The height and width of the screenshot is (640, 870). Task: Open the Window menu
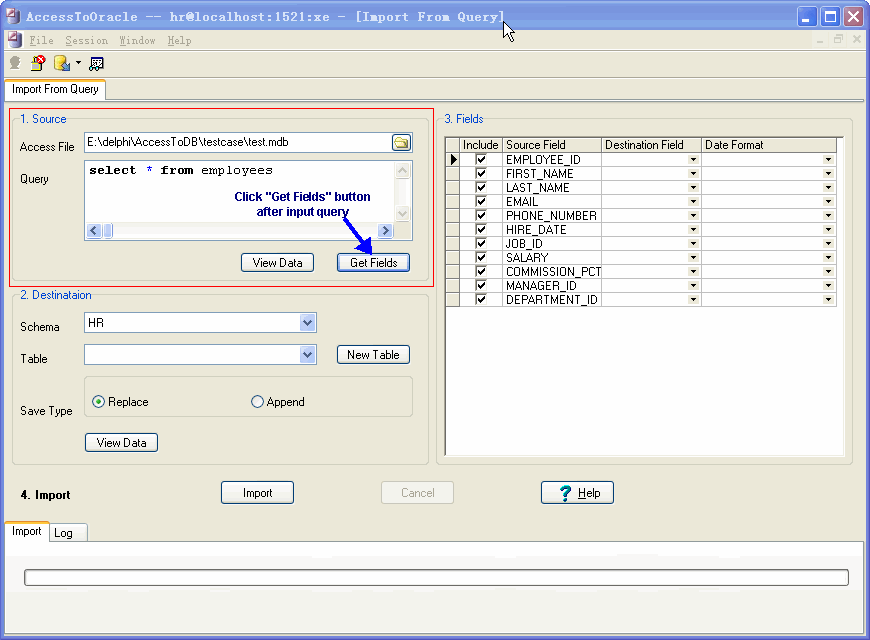[x=137, y=41]
